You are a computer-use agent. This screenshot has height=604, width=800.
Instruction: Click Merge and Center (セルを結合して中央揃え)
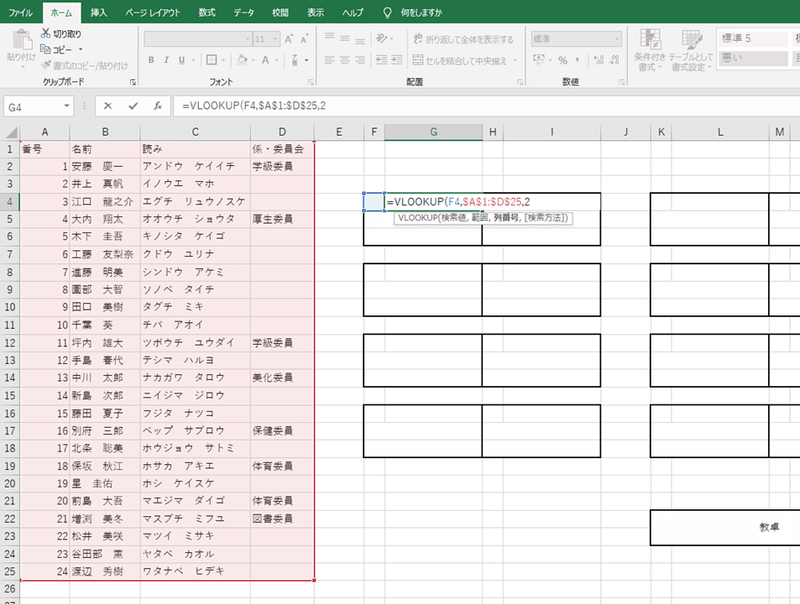(x=460, y=60)
